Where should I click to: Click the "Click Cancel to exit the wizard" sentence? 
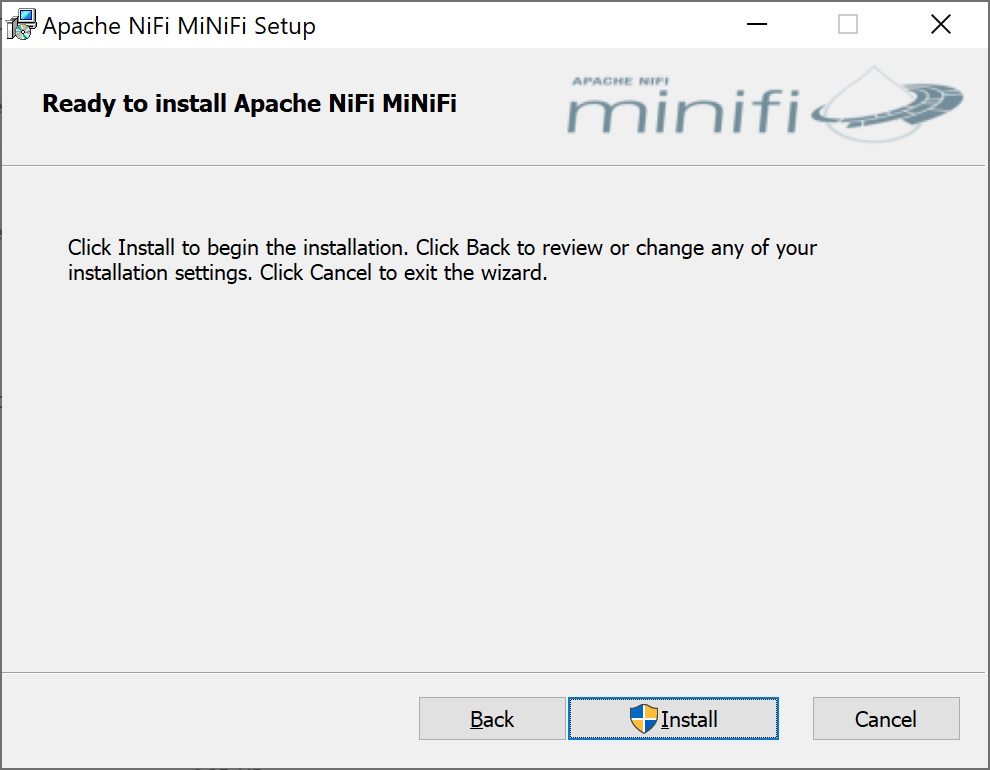tap(404, 273)
